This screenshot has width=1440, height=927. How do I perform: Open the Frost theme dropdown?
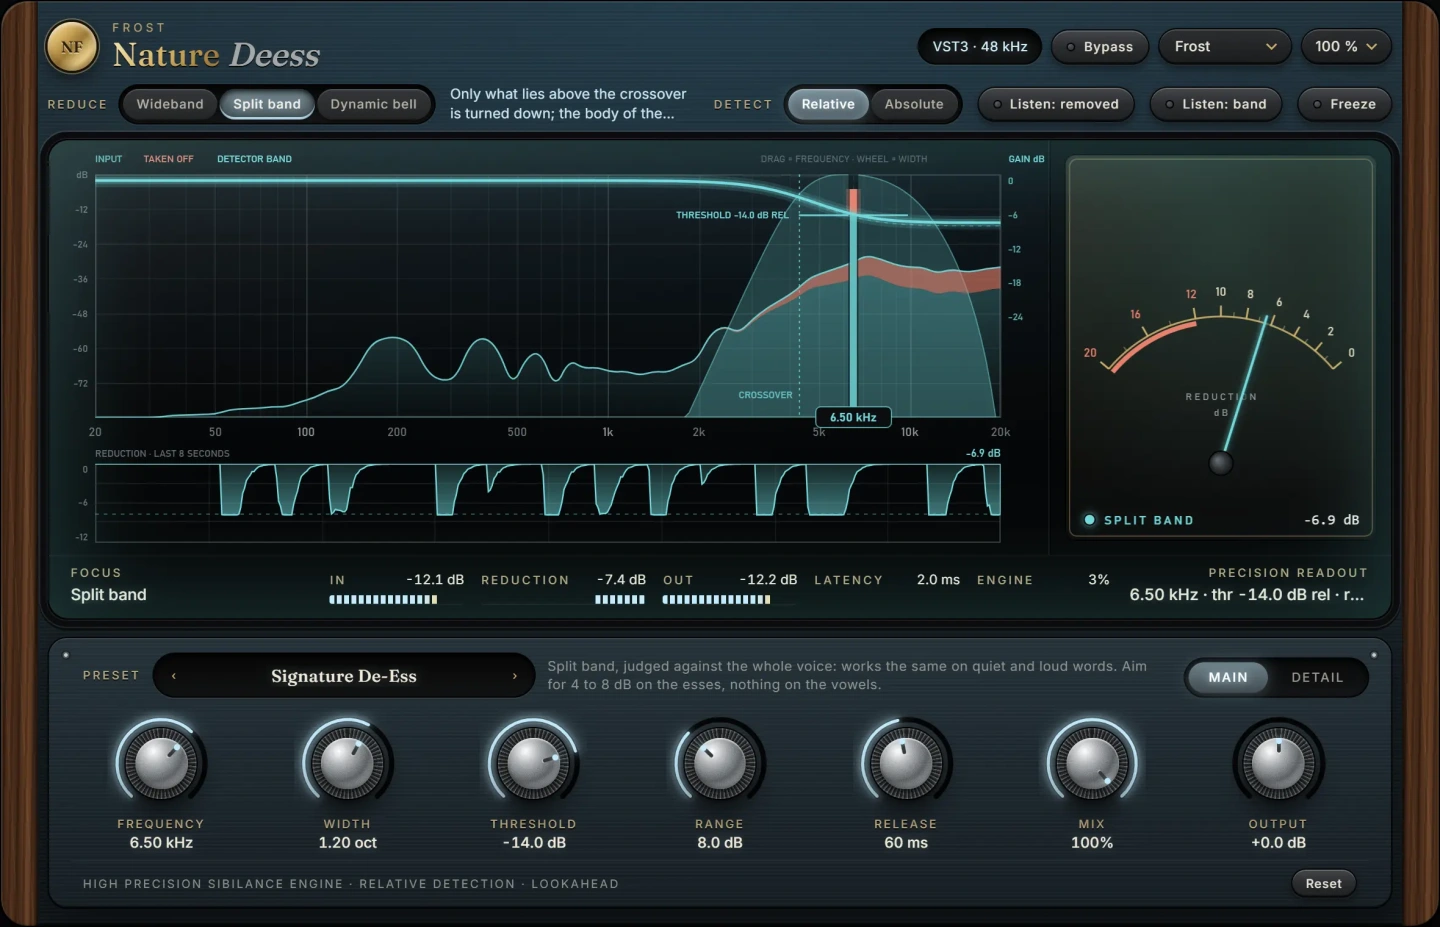pos(1225,46)
